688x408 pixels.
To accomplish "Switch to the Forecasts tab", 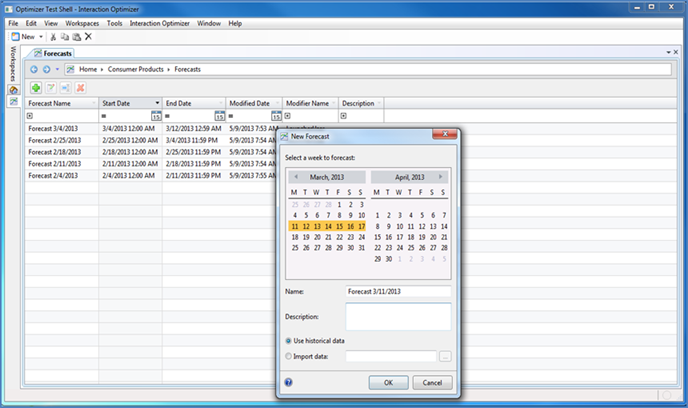I will tap(56, 52).
